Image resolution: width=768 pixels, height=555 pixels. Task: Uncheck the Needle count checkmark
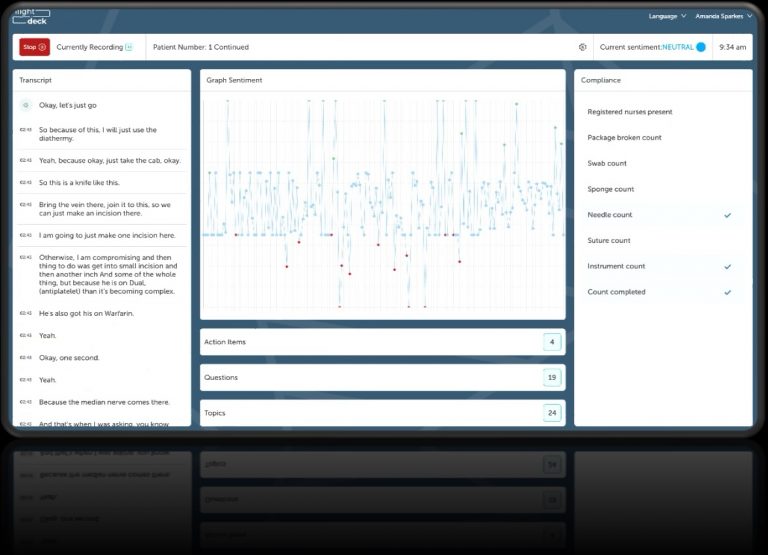click(x=727, y=215)
